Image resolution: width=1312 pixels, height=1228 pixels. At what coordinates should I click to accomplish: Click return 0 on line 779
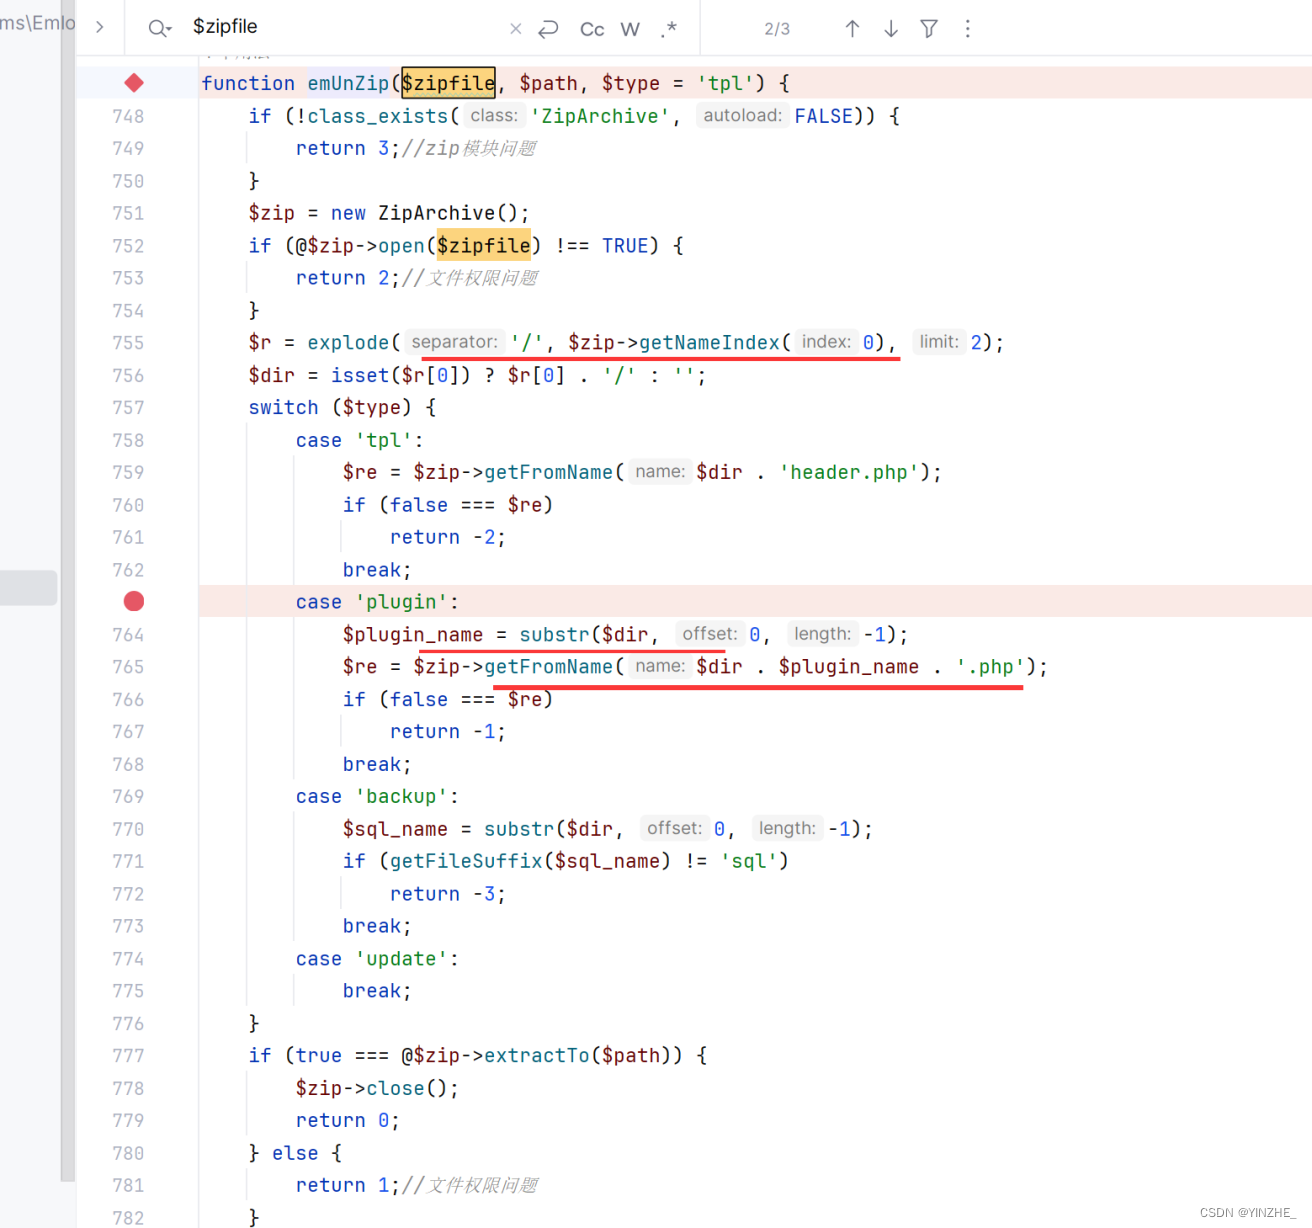[x=348, y=1121]
